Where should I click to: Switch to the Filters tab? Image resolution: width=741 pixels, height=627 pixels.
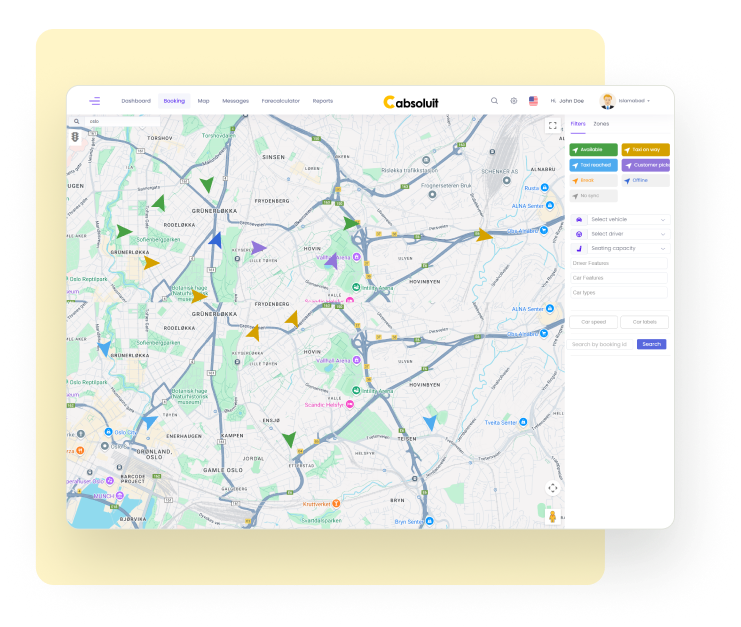(x=578, y=124)
